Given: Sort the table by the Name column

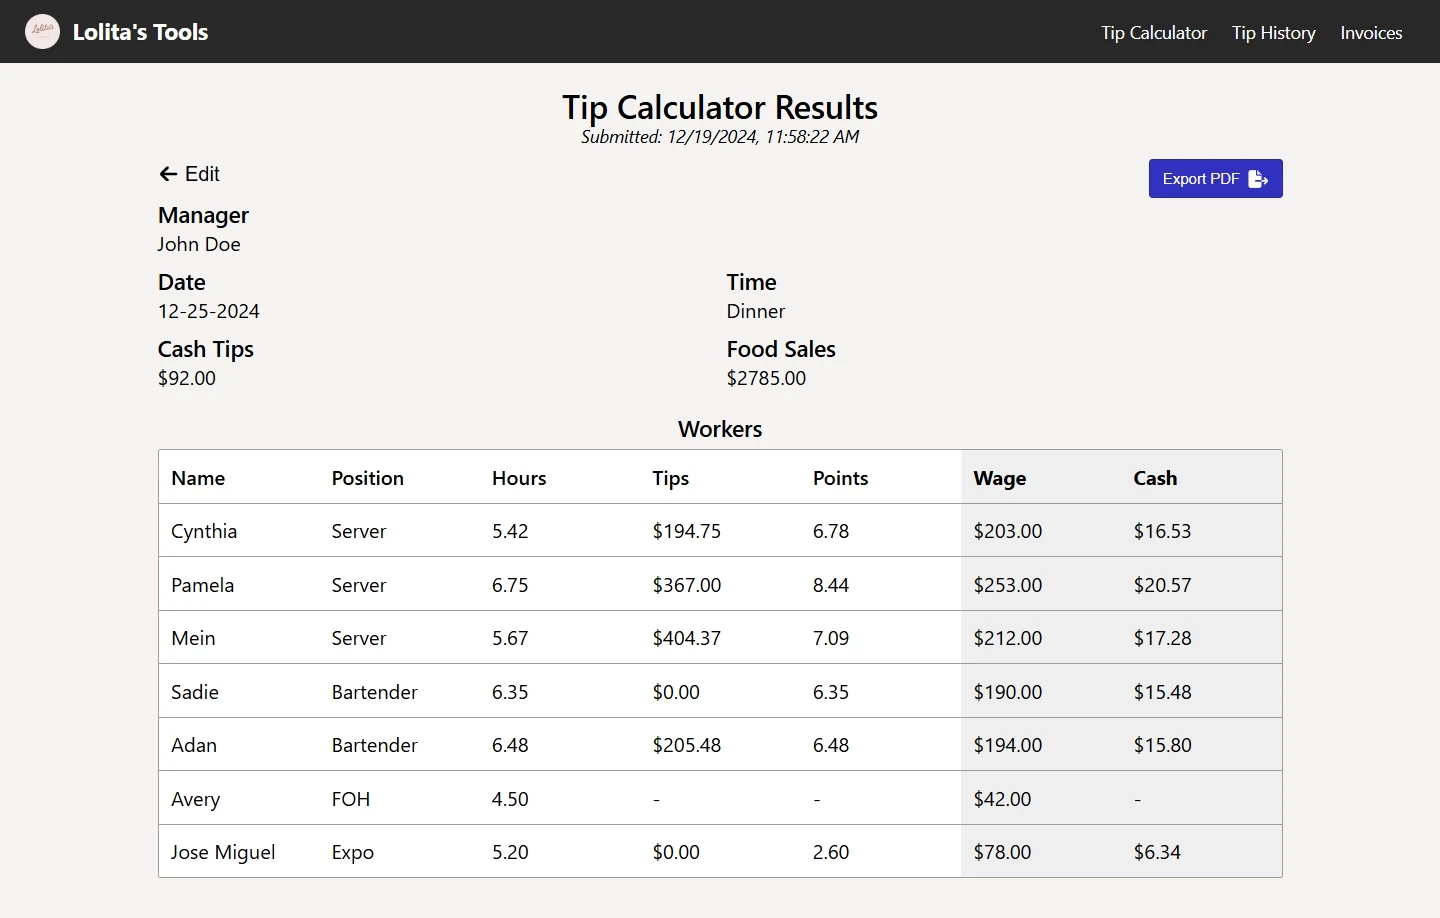Looking at the screenshot, I should [x=198, y=478].
